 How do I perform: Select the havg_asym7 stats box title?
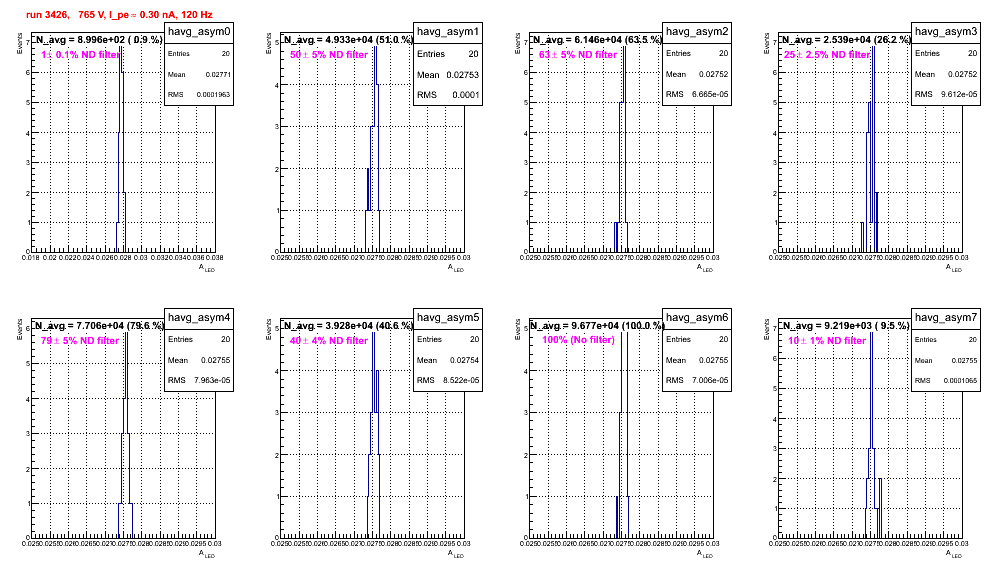point(946,317)
